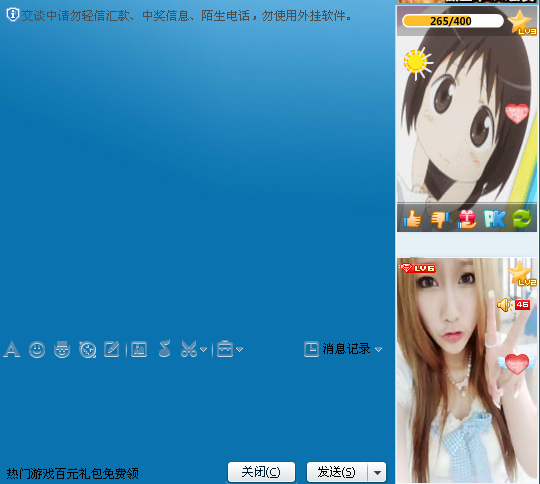Click the speaker icon with 46
This screenshot has height=484, width=540.
pyautogui.click(x=513, y=305)
